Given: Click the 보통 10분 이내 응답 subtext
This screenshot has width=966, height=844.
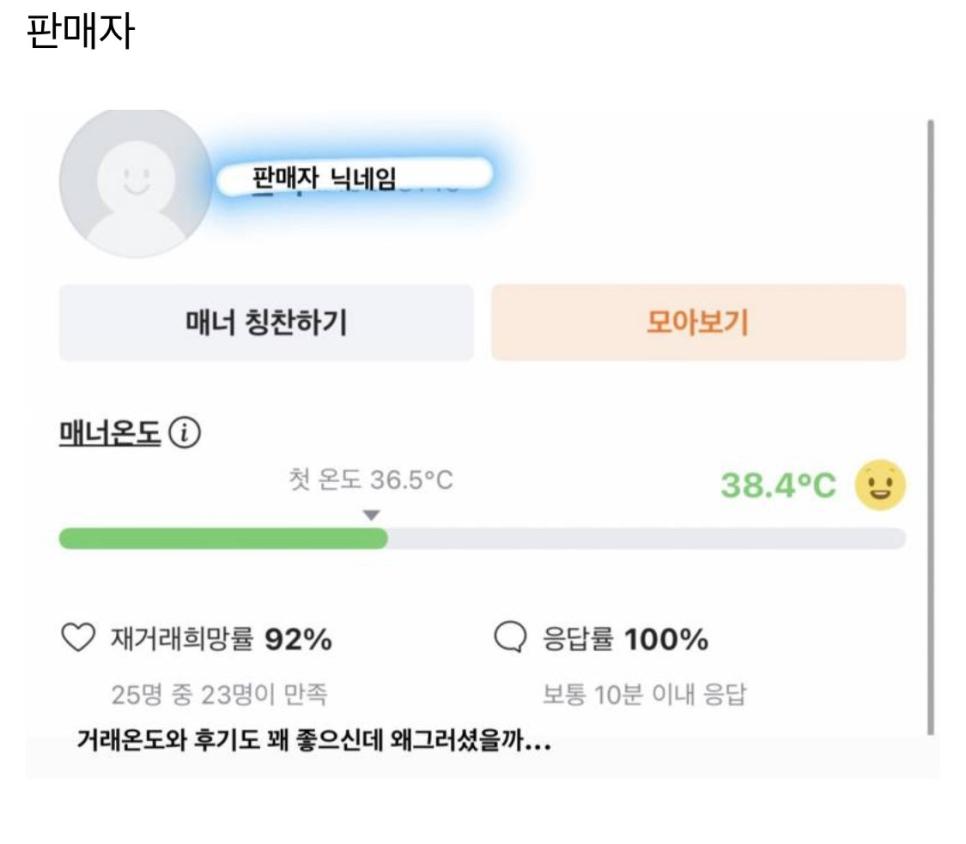Looking at the screenshot, I should (644, 693).
